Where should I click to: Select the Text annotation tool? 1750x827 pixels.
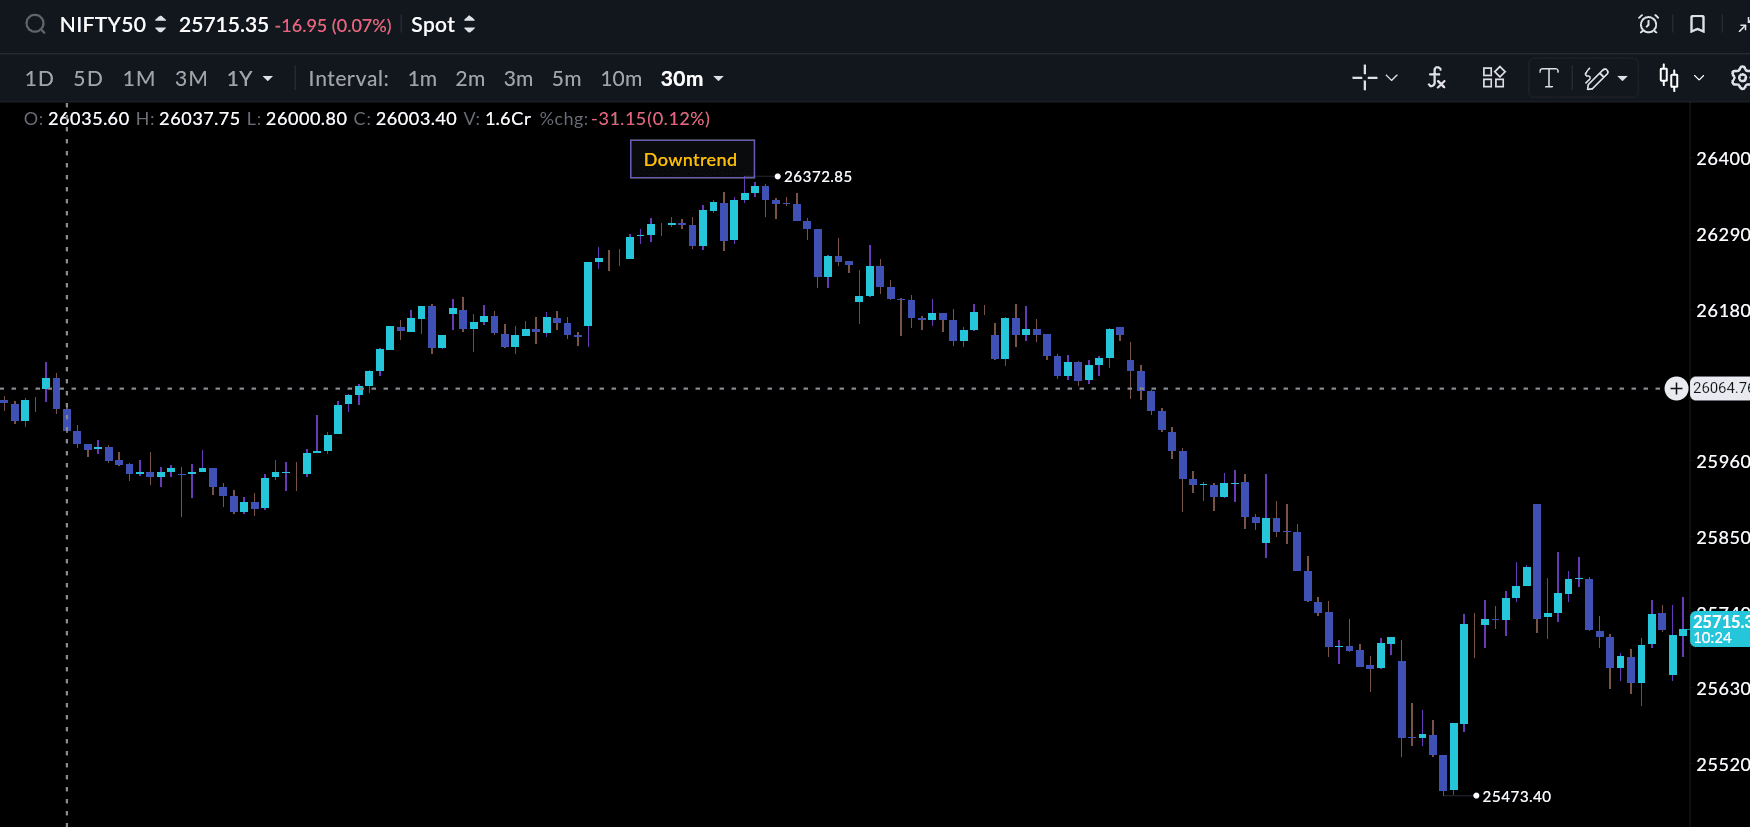(x=1548, y=78)
